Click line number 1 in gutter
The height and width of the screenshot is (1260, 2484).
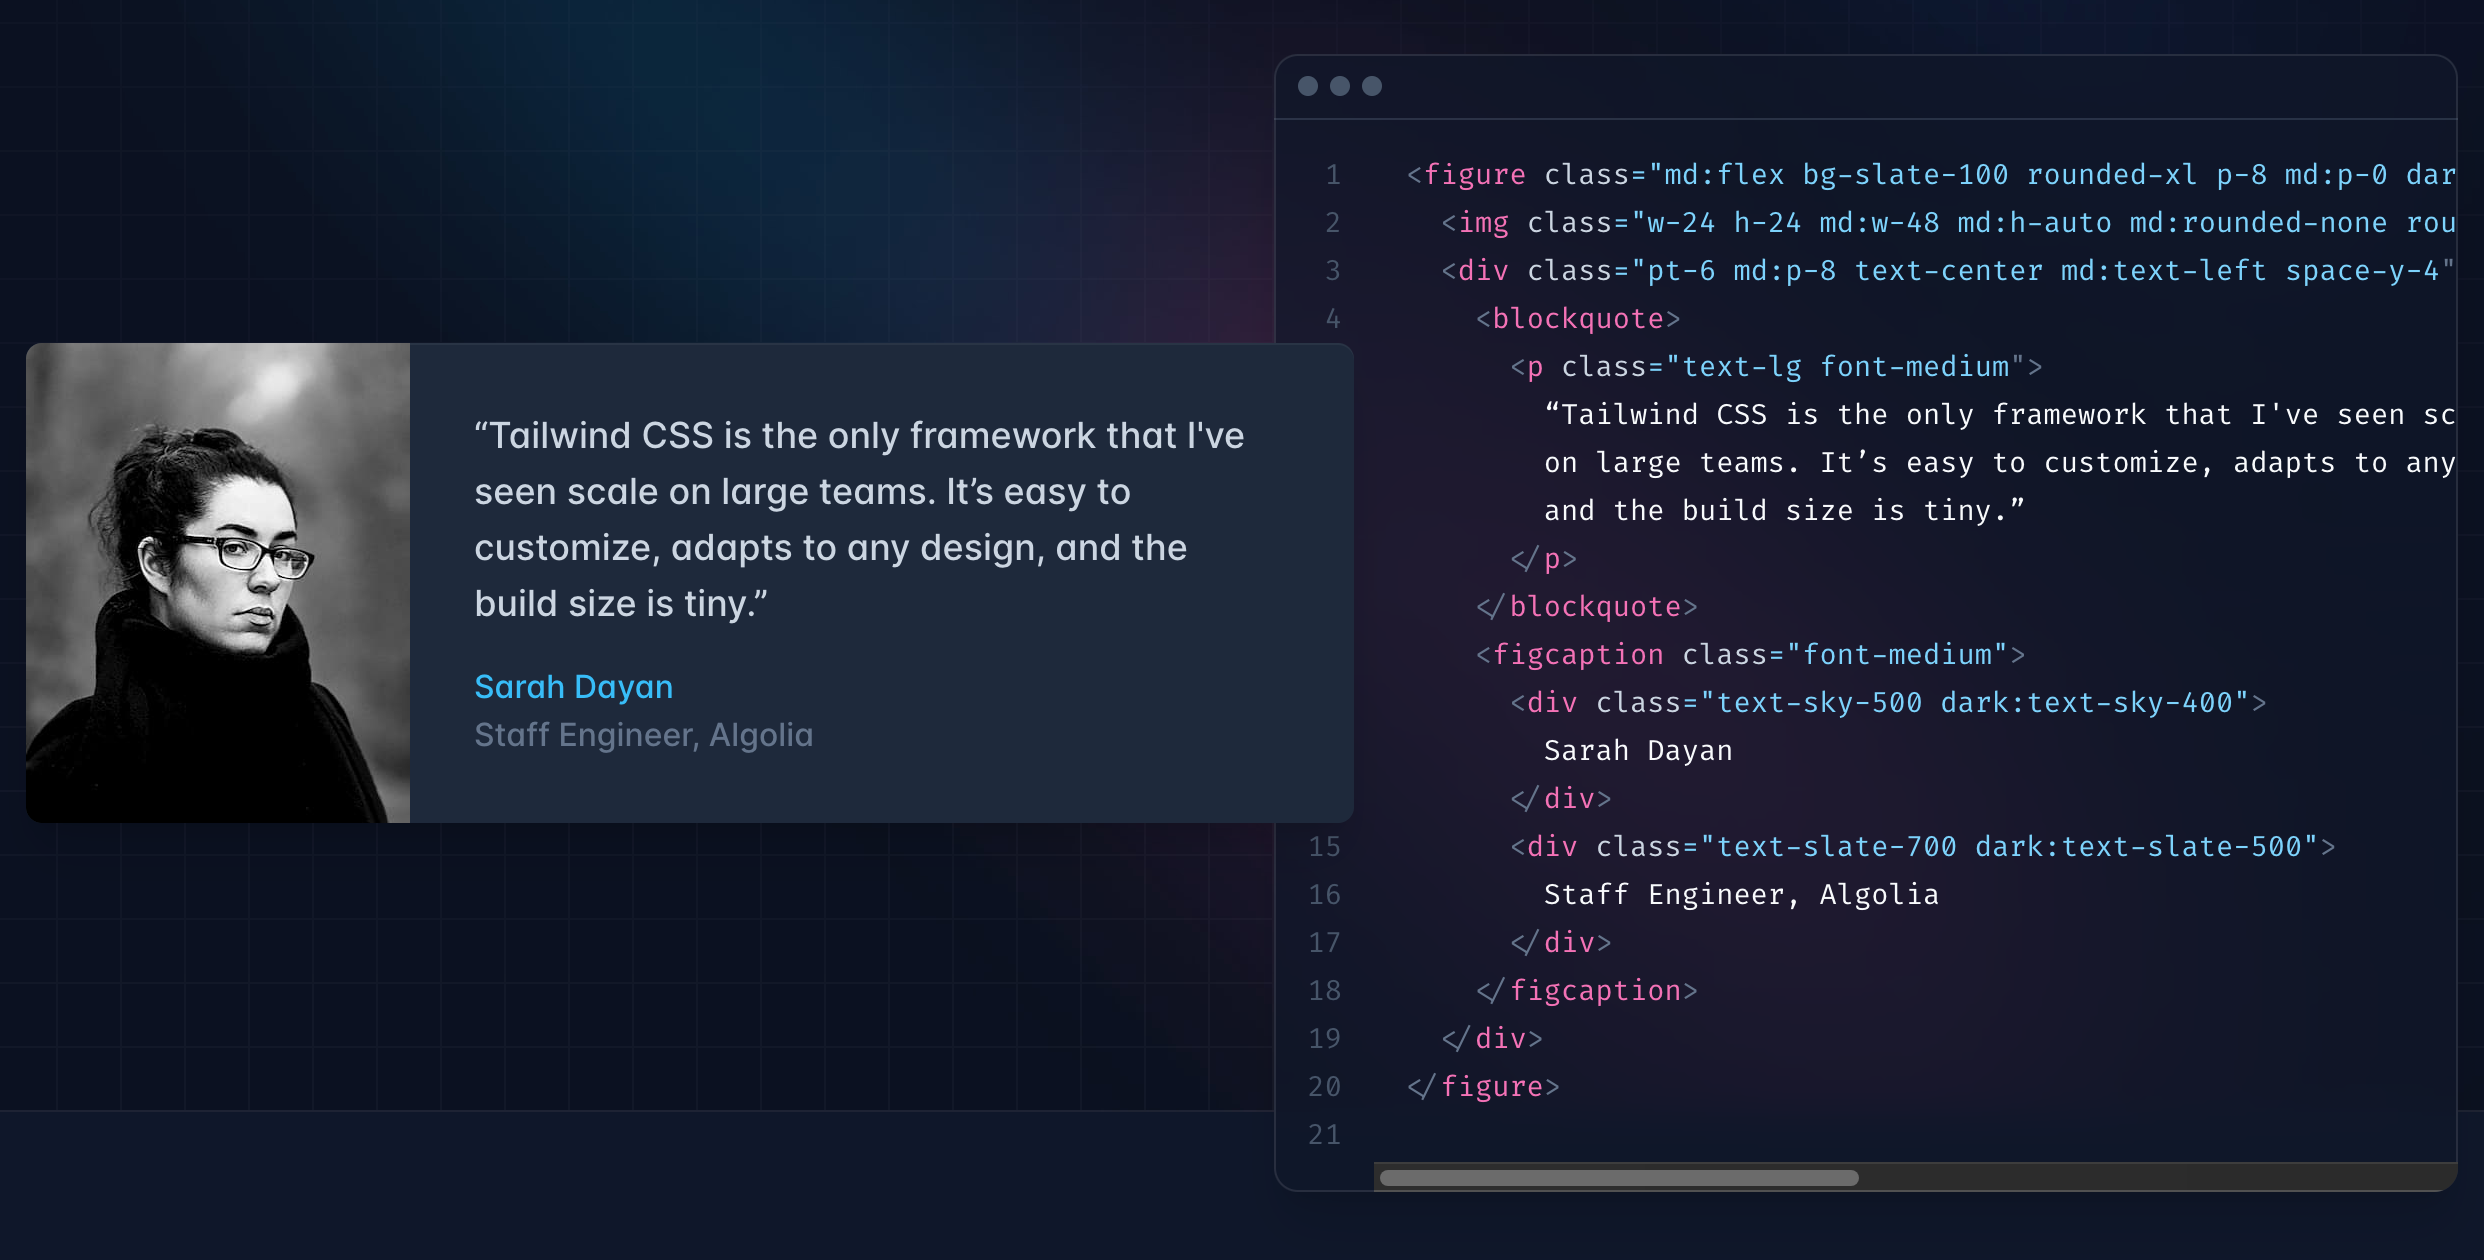click(1332, 175)
